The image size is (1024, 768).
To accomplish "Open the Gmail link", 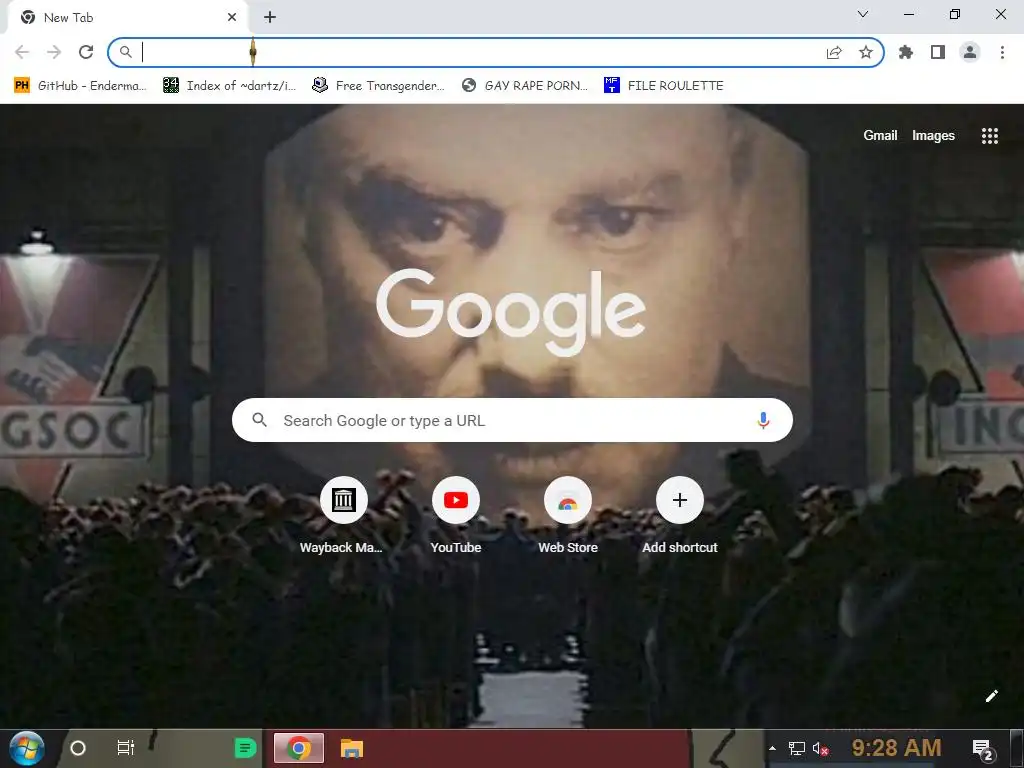I will pos(880,135).
